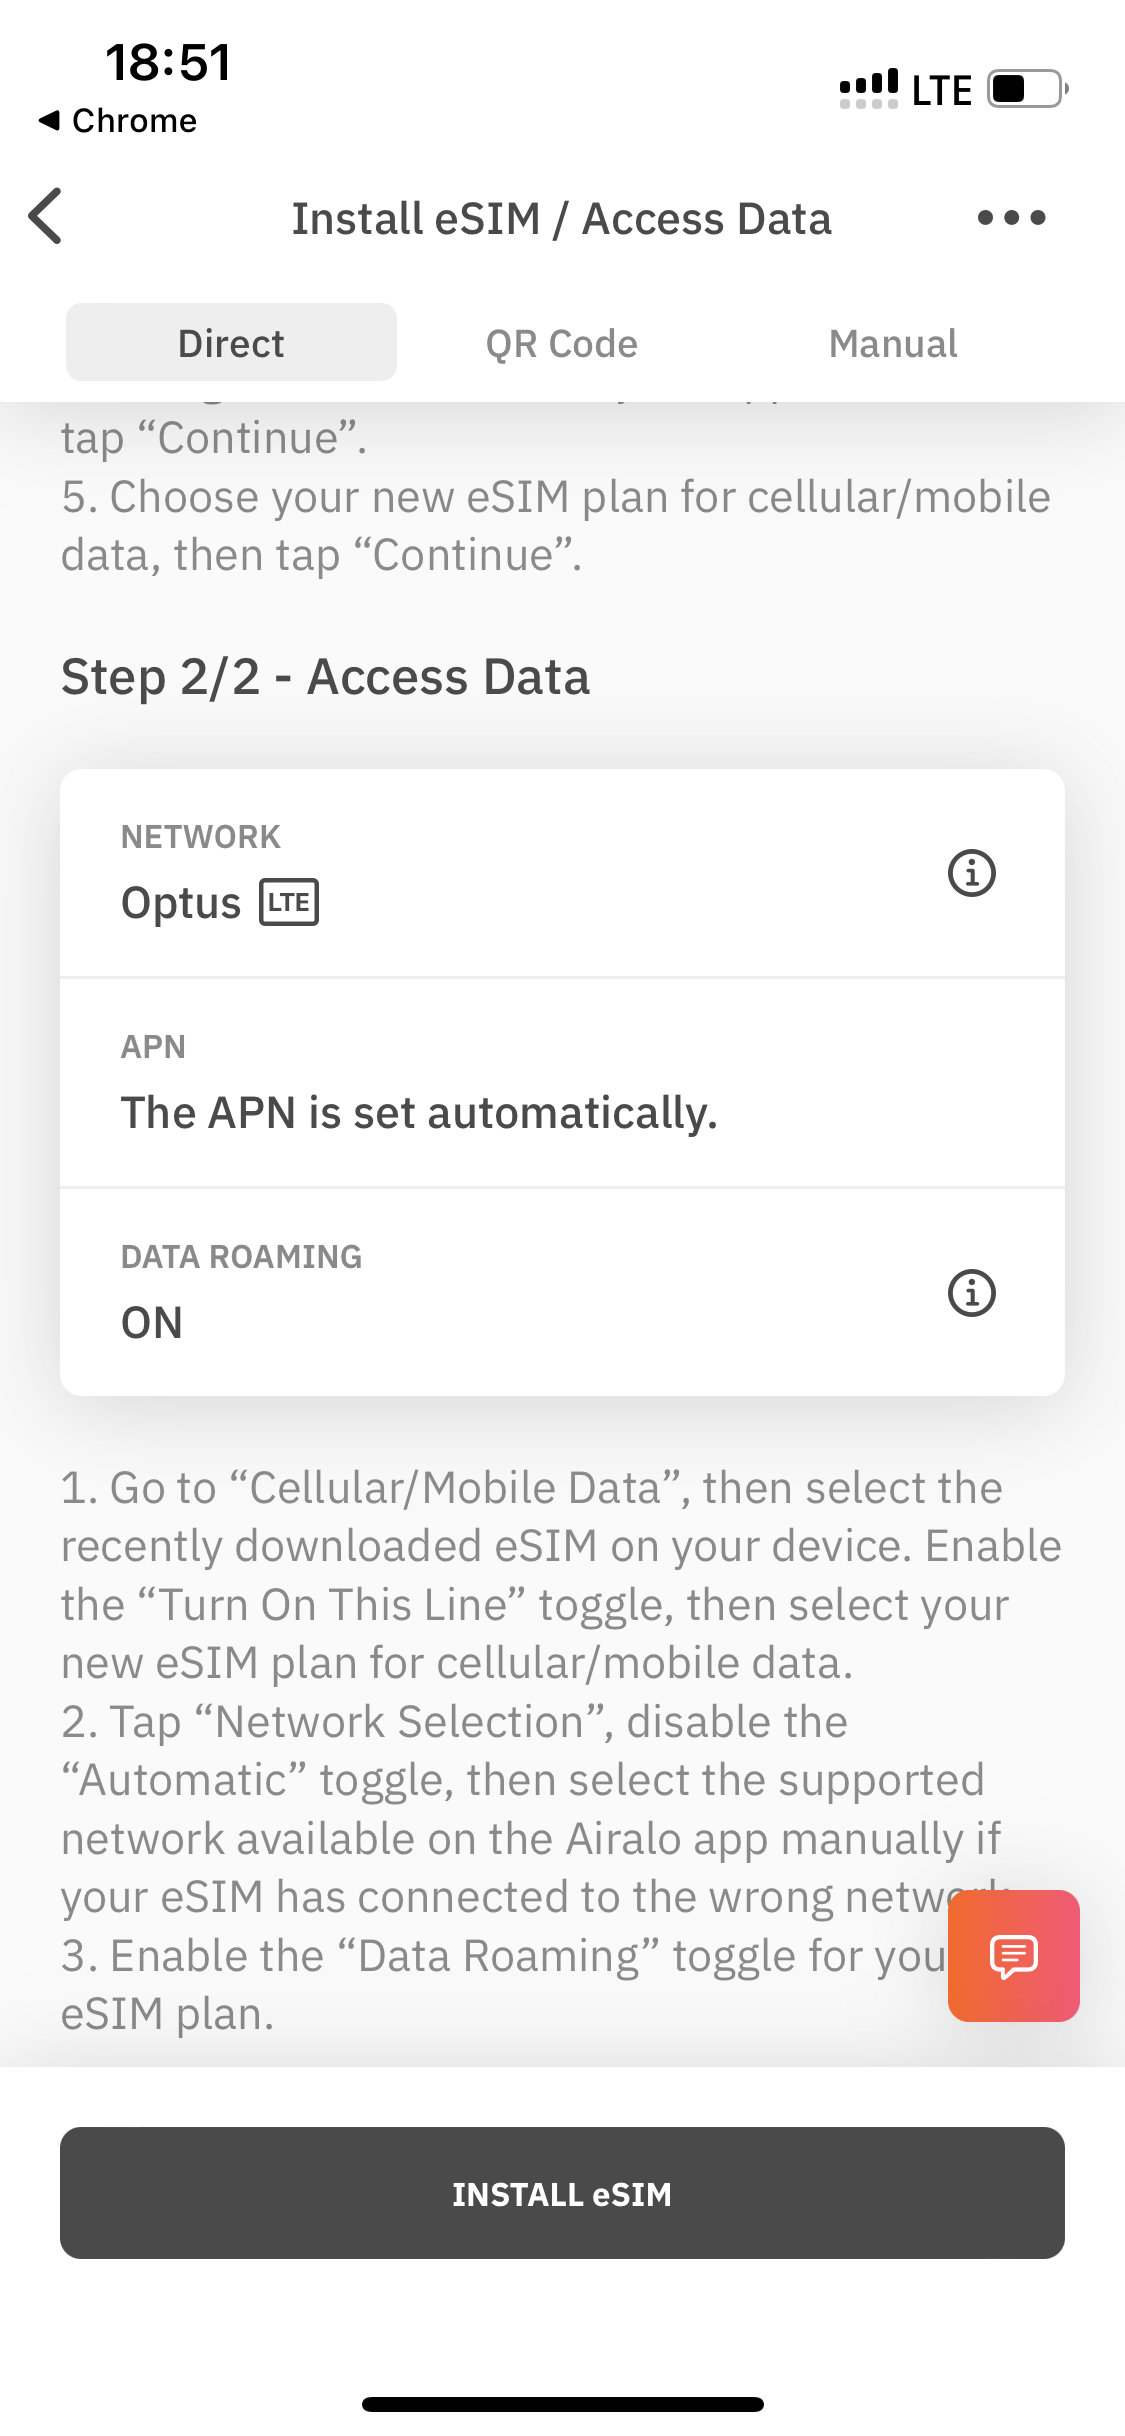Tap the cellular signal bars icon
The width and height of the screenshot is (1125, 2436).
[868, 89]
